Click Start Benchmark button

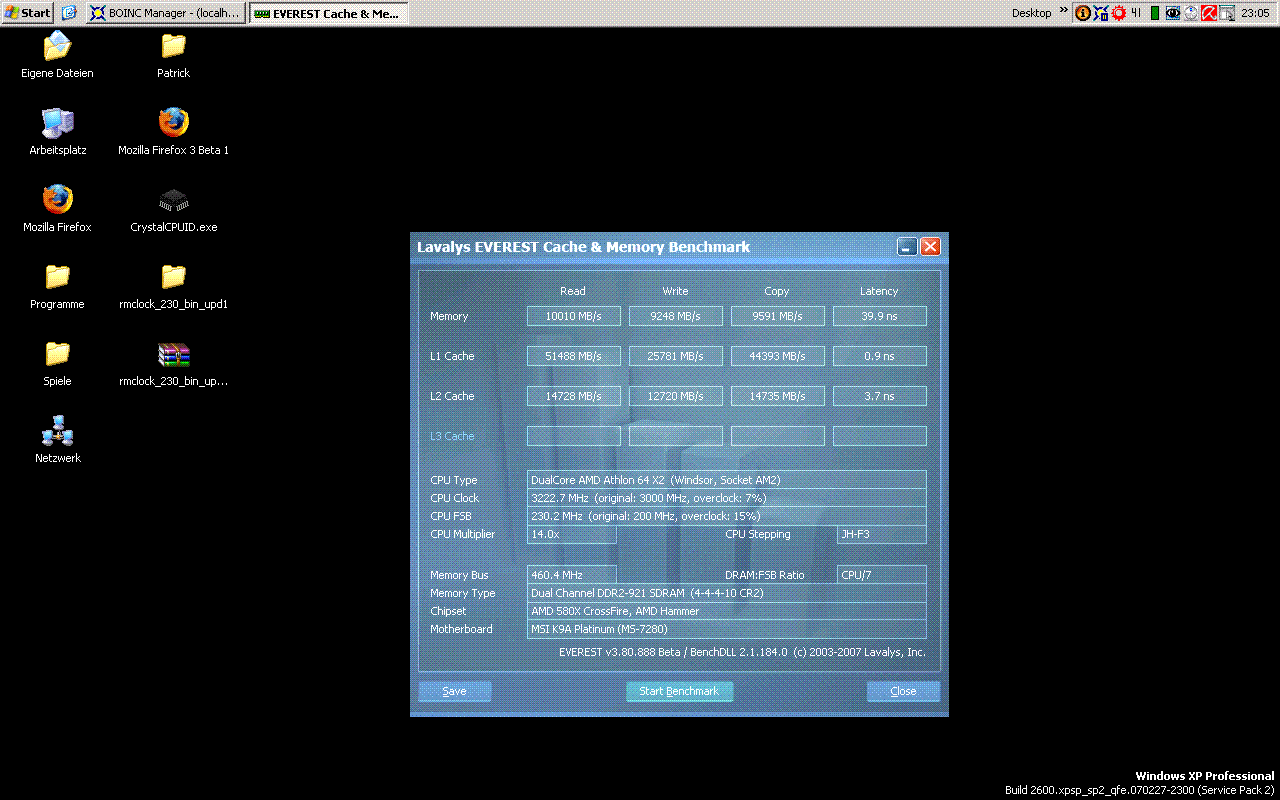point(679,691)
